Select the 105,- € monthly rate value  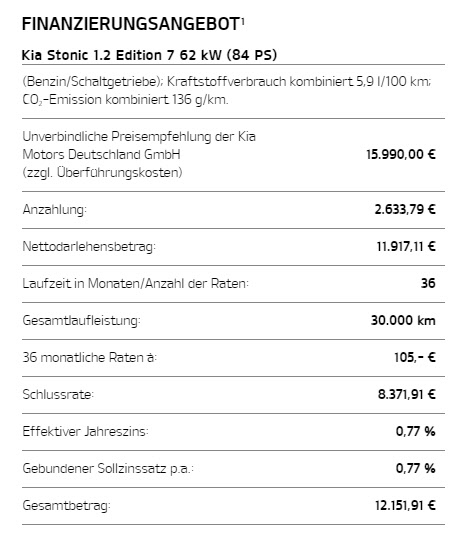(415, 357)
